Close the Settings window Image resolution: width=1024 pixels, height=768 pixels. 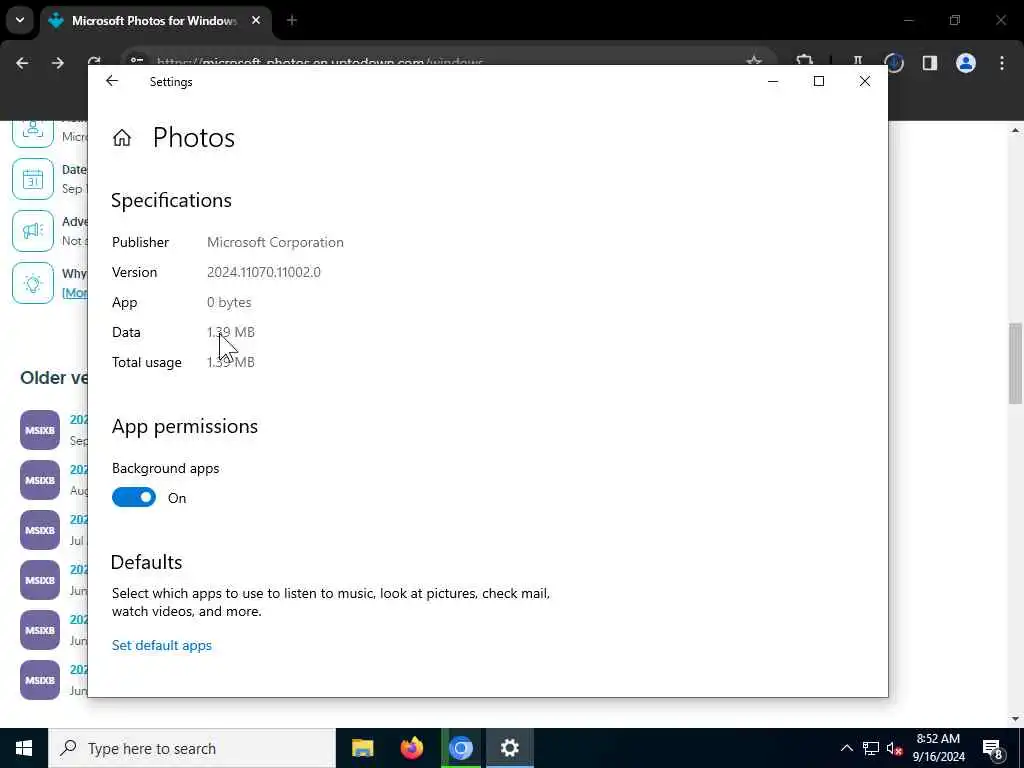(865, 81)
